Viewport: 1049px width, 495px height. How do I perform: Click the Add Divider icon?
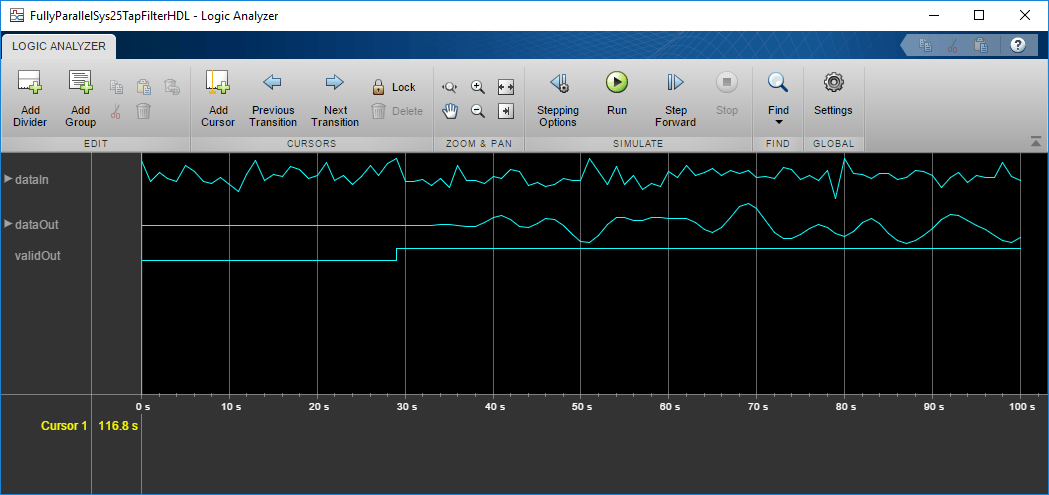point(29,99)
